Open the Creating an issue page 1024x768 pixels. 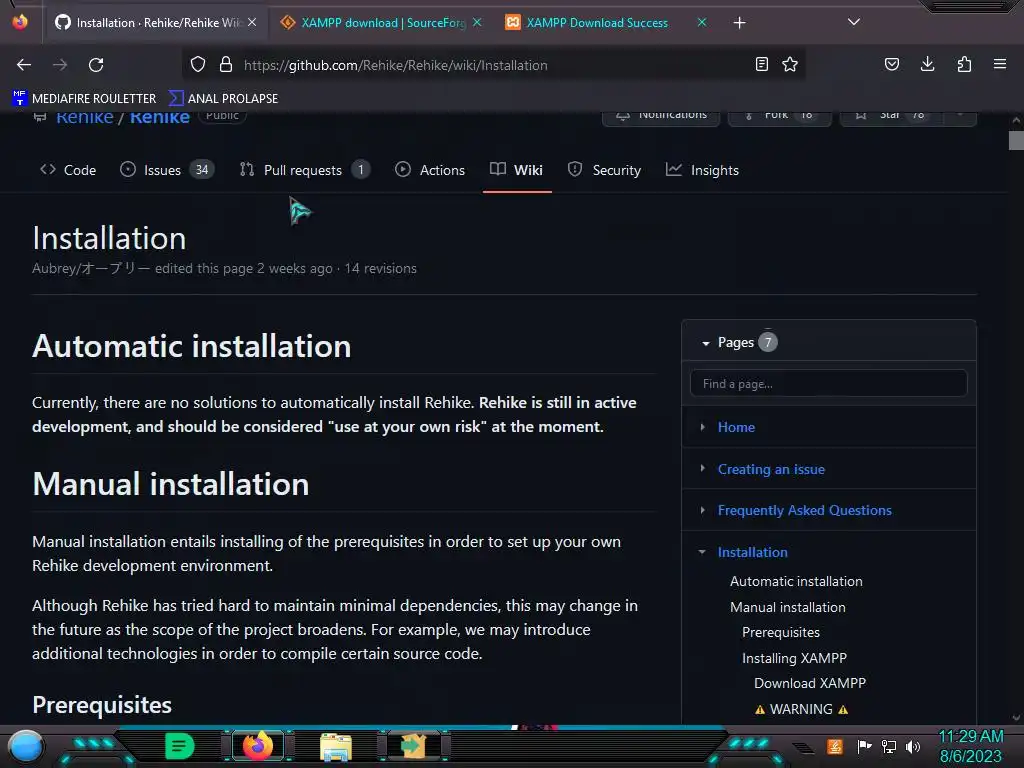[771, 469]
